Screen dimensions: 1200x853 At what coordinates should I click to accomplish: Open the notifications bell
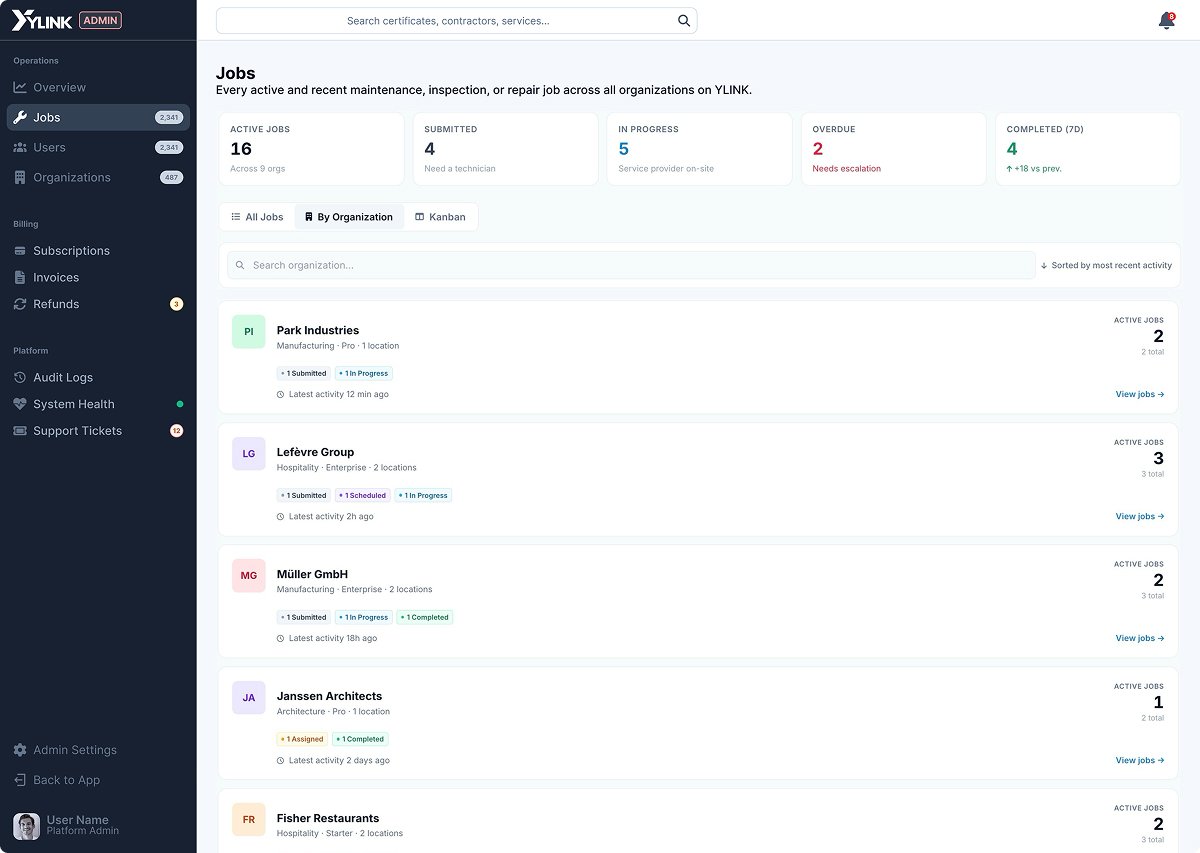(1166, 21)
